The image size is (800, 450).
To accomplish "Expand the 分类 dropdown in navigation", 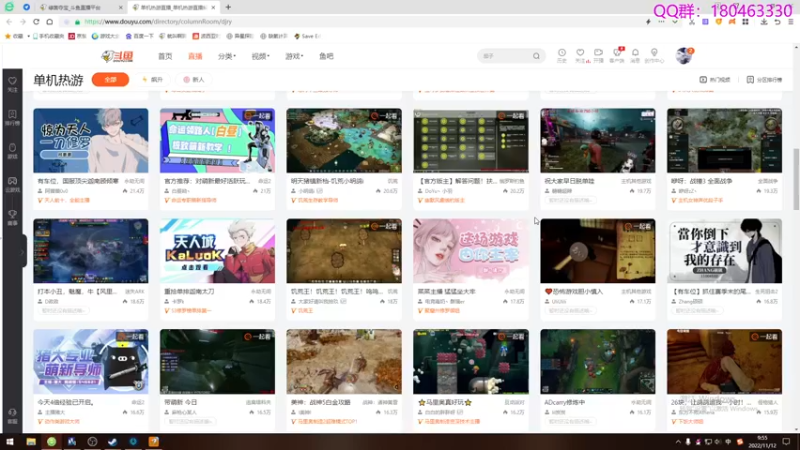I will (227, 56).
